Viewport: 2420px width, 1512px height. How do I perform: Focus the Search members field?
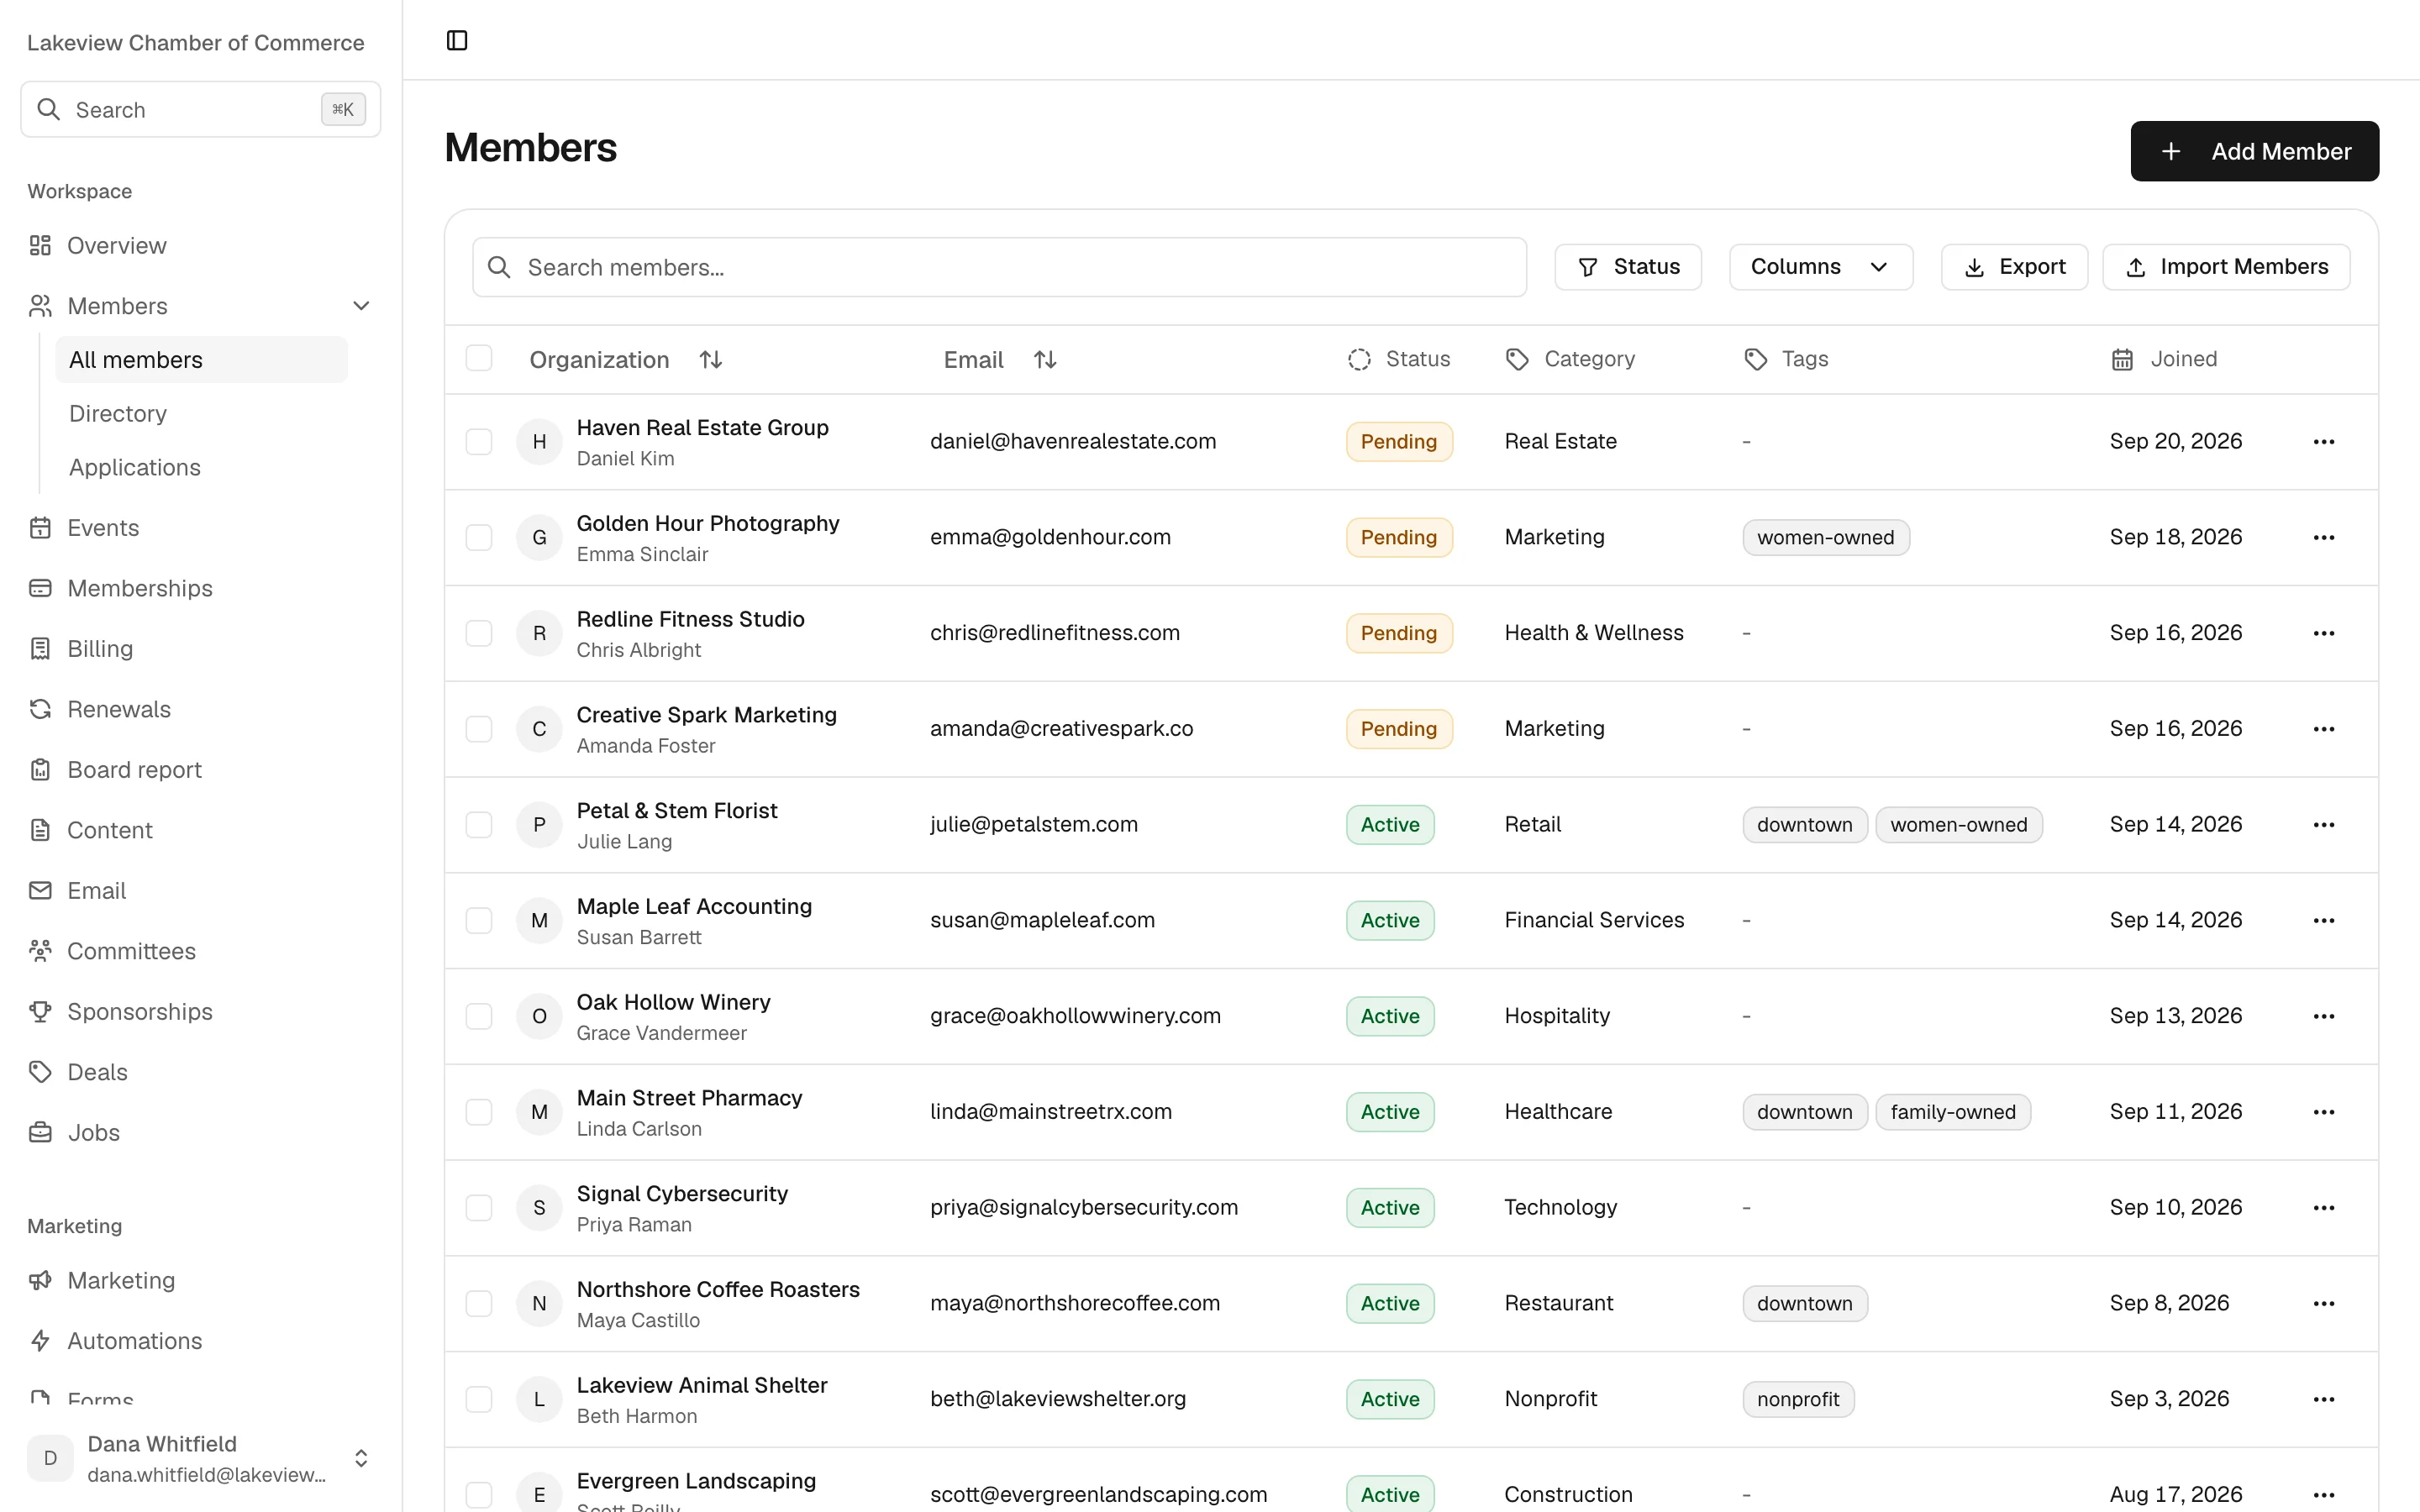click(x=1000, y=267)
